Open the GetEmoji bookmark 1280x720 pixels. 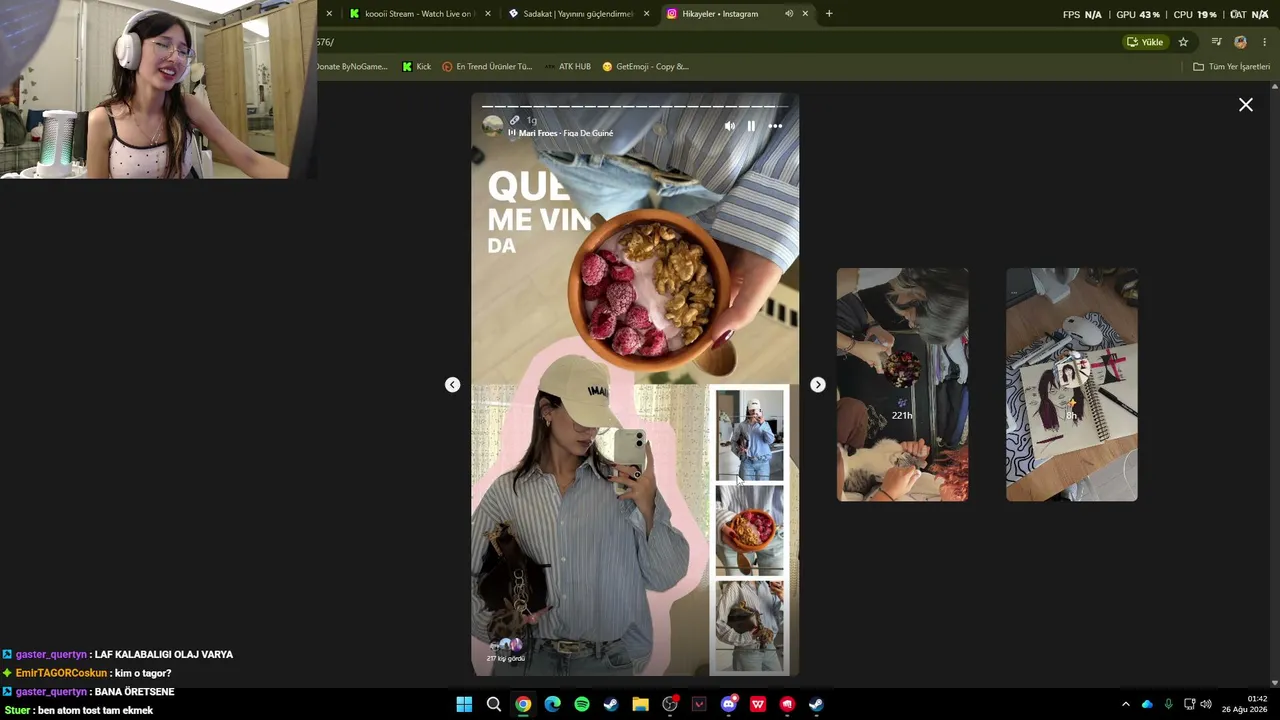click(x=645, y=67)
